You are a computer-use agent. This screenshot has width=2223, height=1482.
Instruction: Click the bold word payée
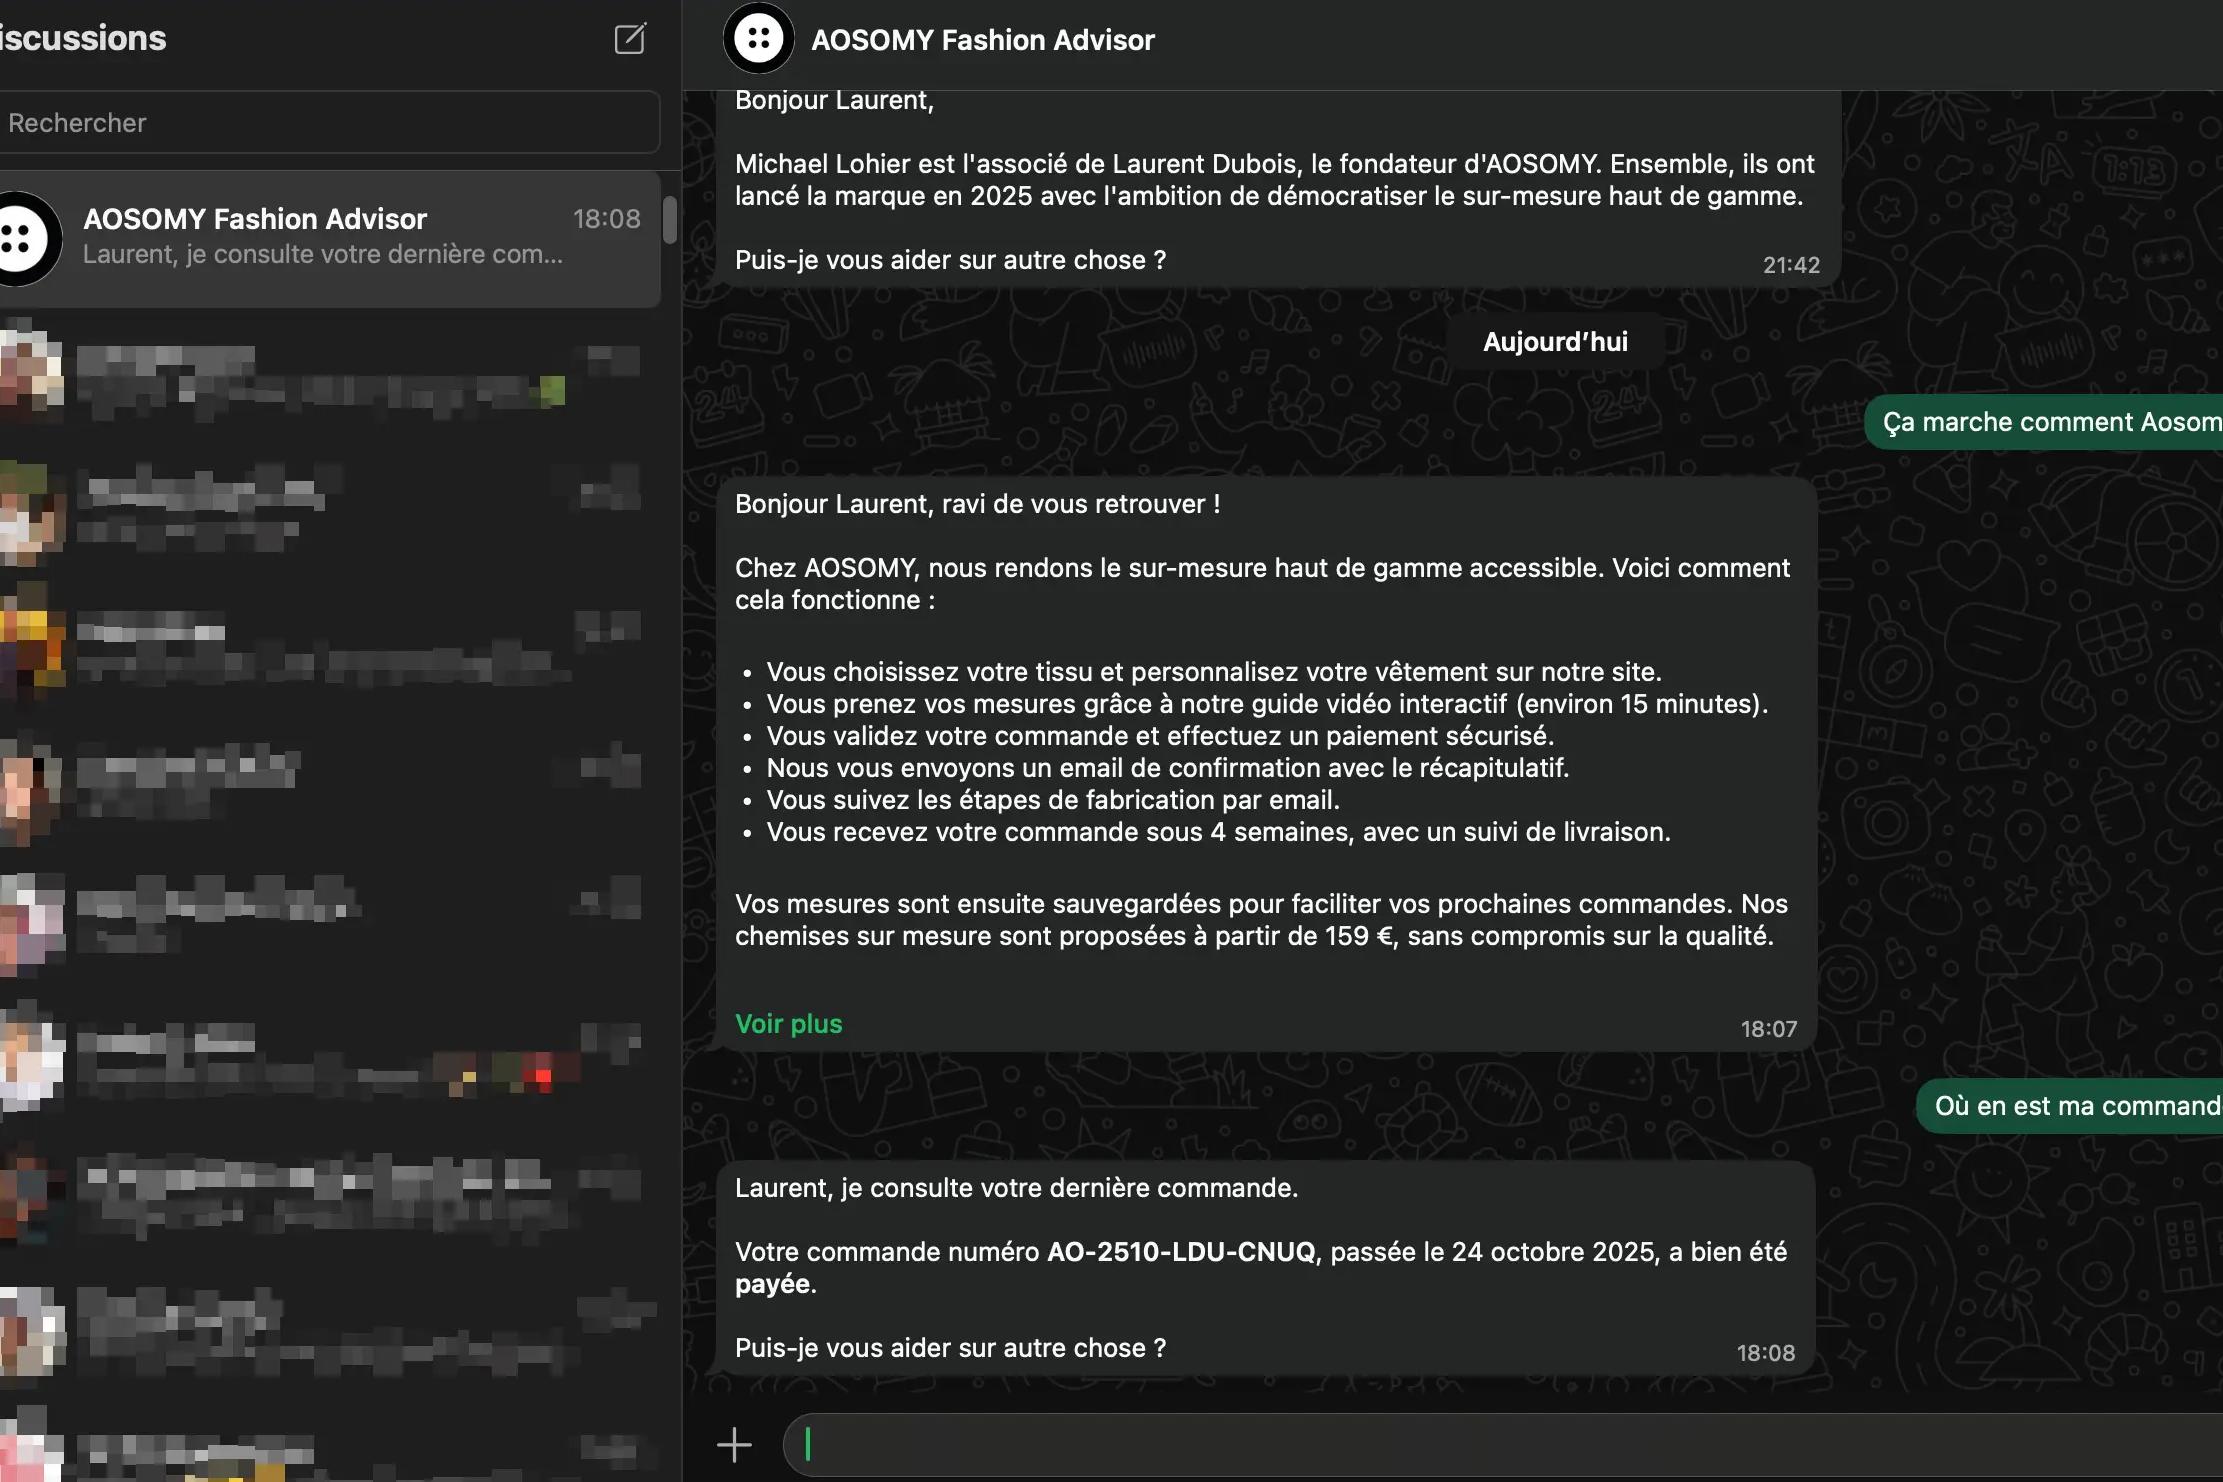(772, 1284)
